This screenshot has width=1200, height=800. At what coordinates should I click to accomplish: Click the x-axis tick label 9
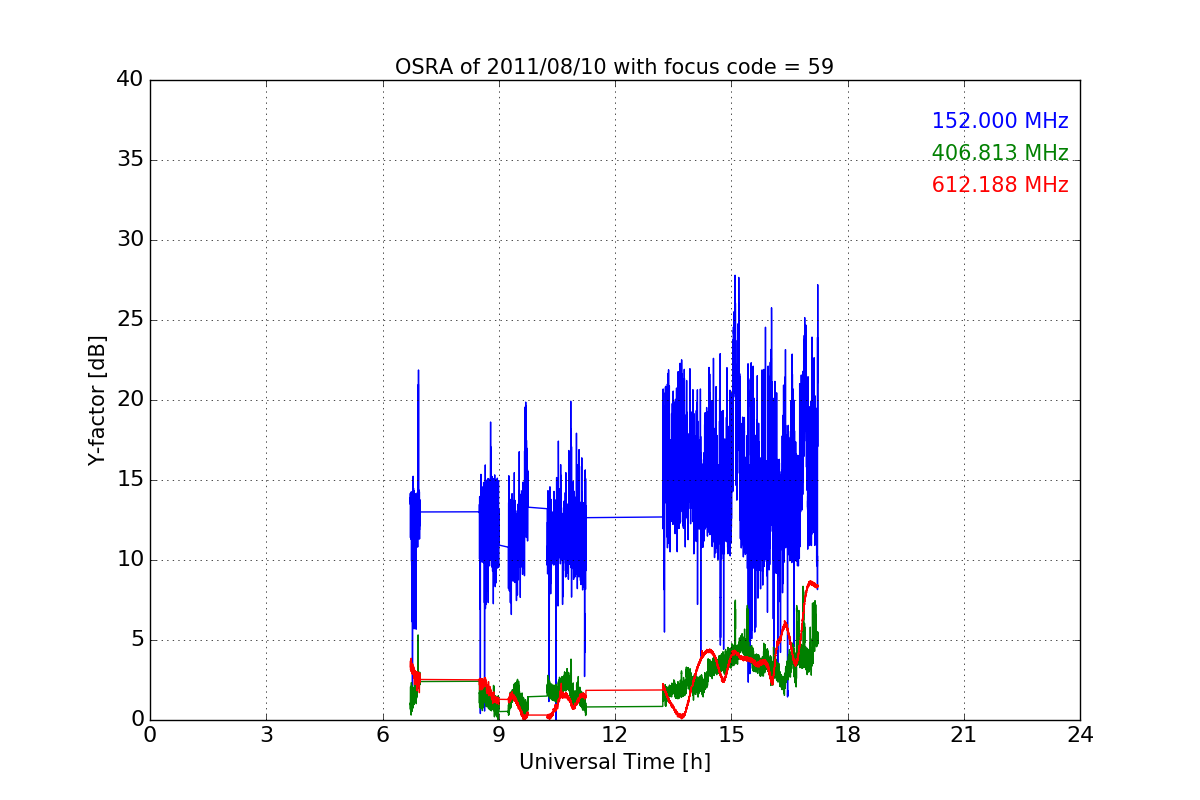[x=499, y=735]
